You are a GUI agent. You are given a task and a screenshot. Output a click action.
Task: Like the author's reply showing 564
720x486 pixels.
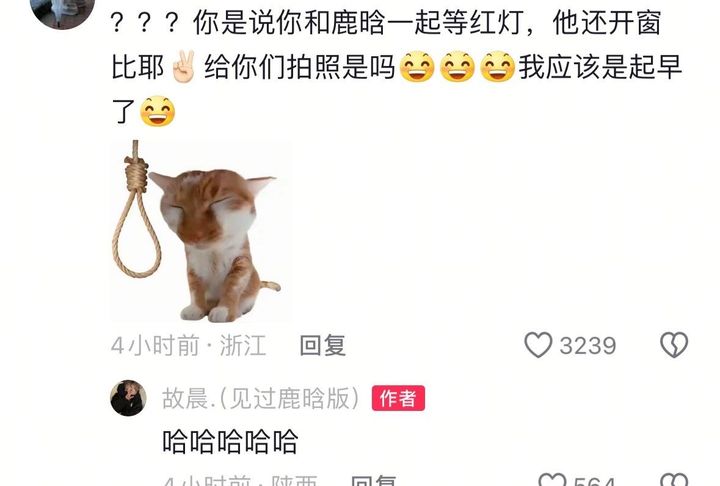pos(552,480)
